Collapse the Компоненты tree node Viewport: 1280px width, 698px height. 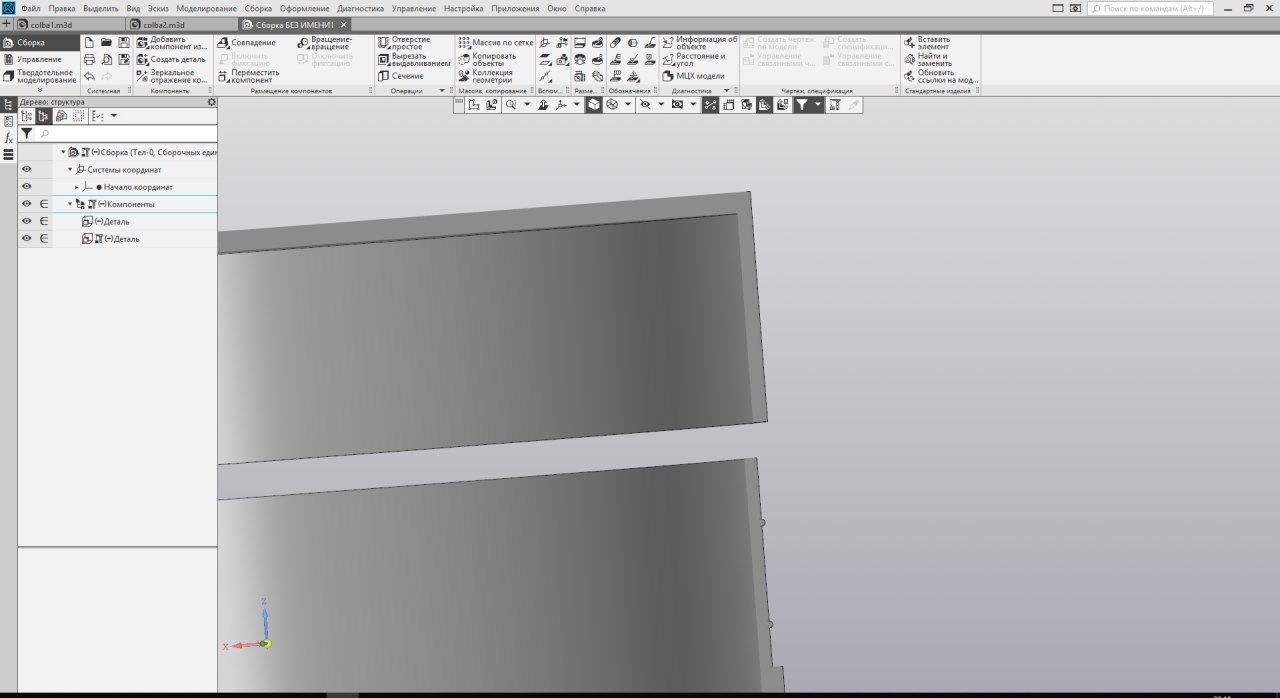coord(70,204)
